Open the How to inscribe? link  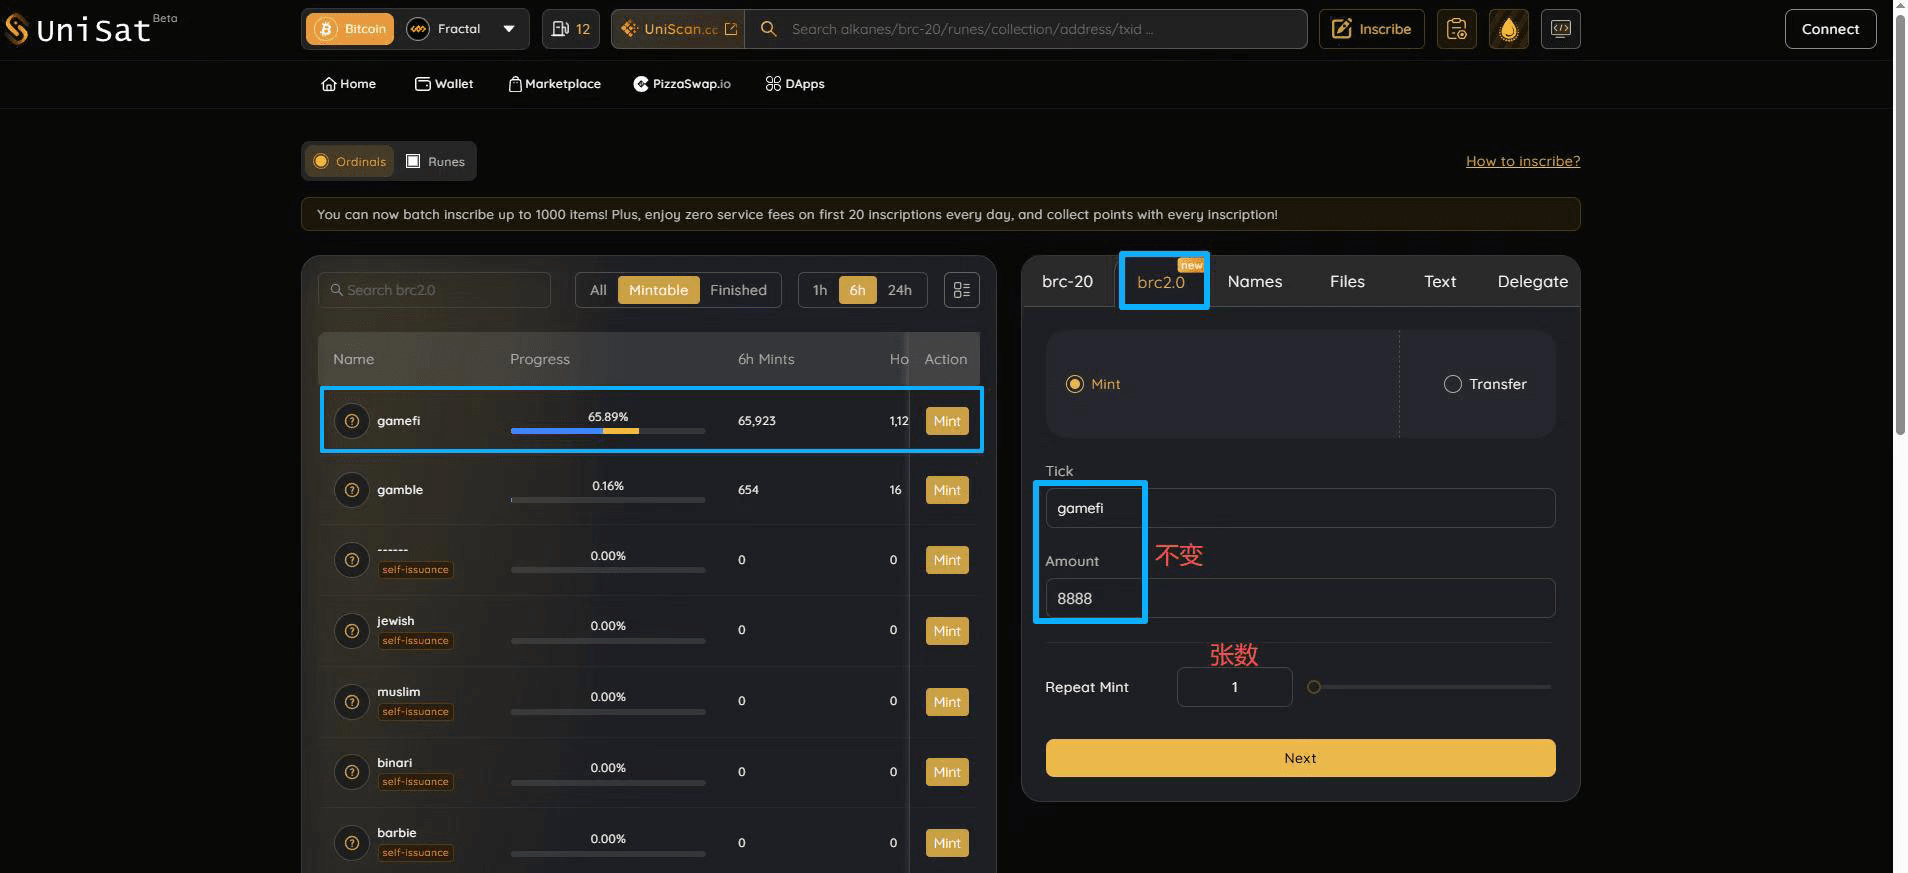click(x=1522, y=161)
